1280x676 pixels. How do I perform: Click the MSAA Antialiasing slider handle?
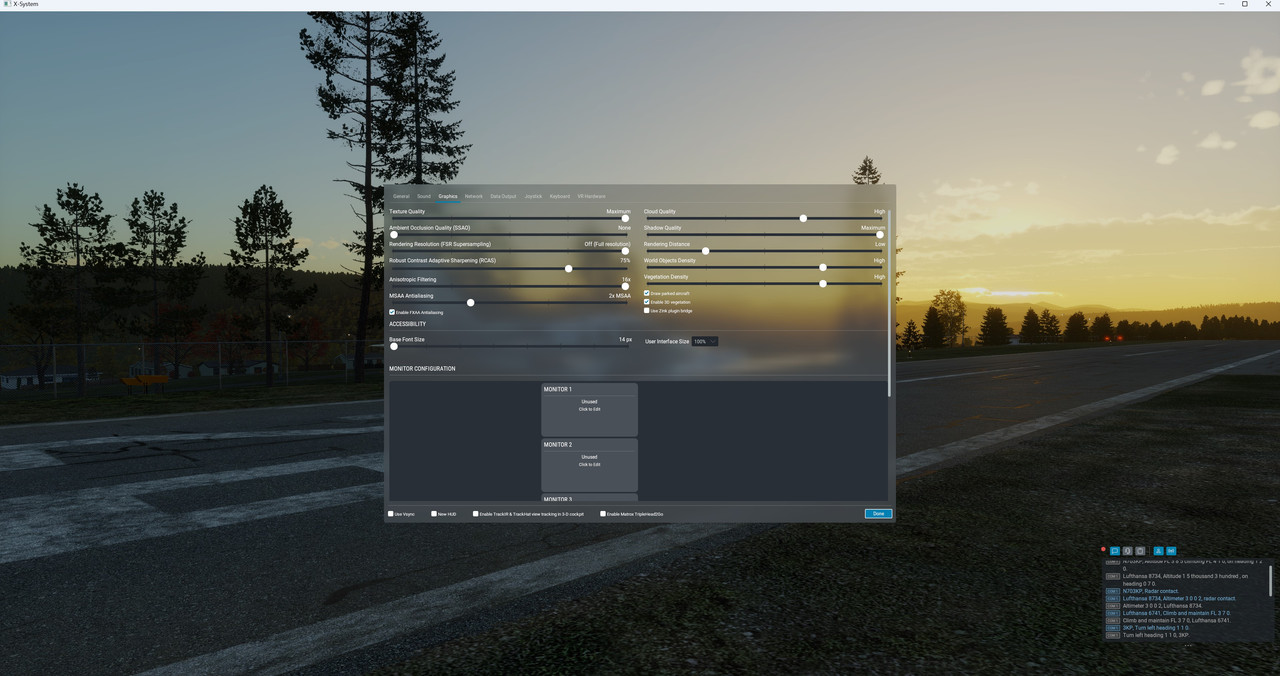470,302
